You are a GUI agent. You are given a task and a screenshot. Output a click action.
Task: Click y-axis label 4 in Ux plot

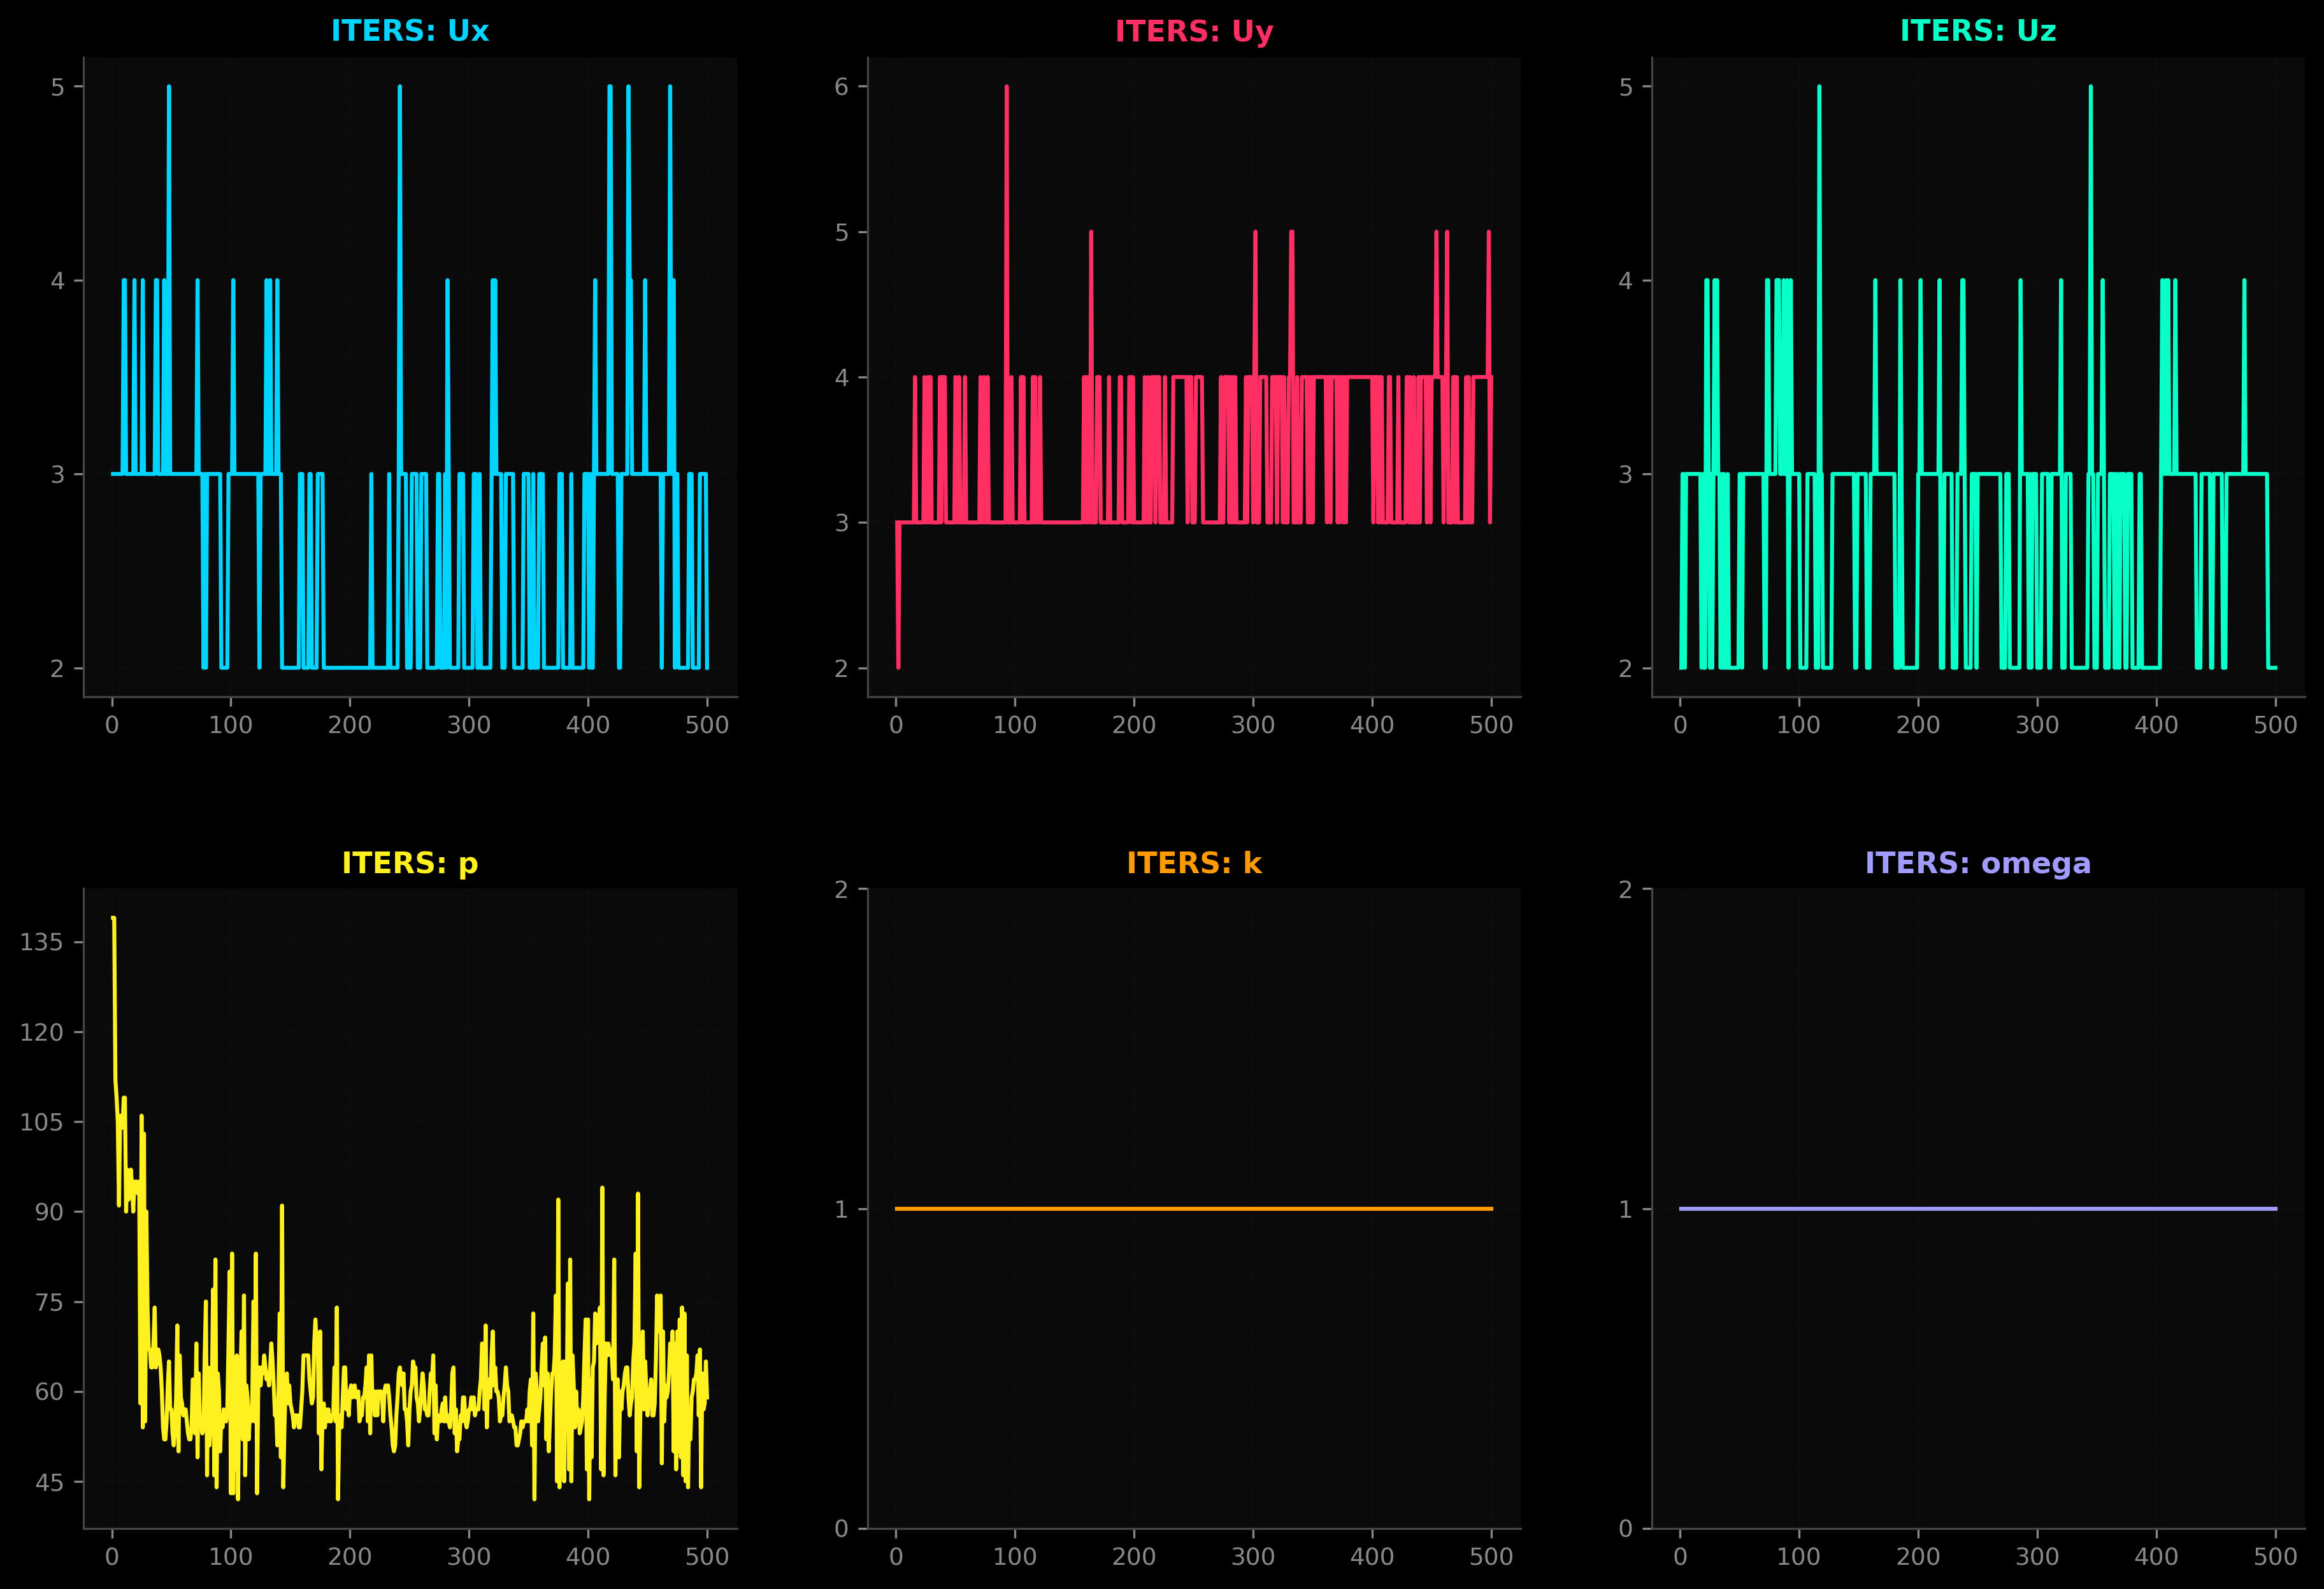[57, 281]
